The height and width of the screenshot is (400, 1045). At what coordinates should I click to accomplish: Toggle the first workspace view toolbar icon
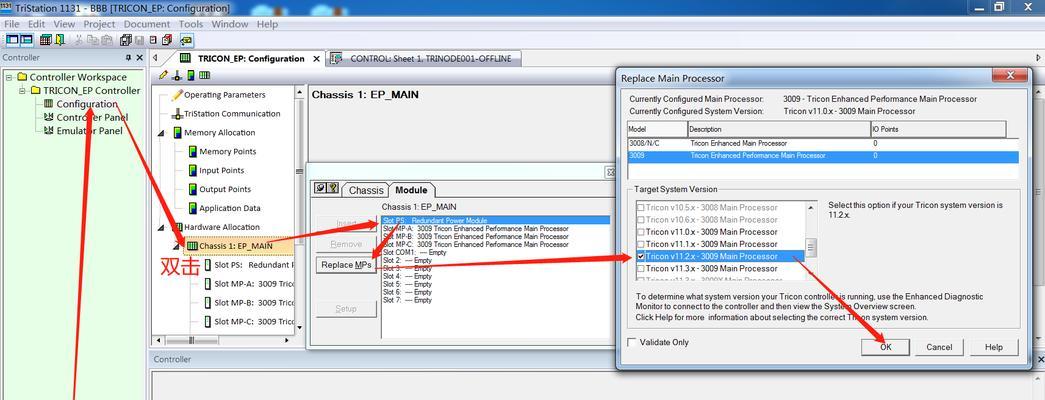(12, 40)
